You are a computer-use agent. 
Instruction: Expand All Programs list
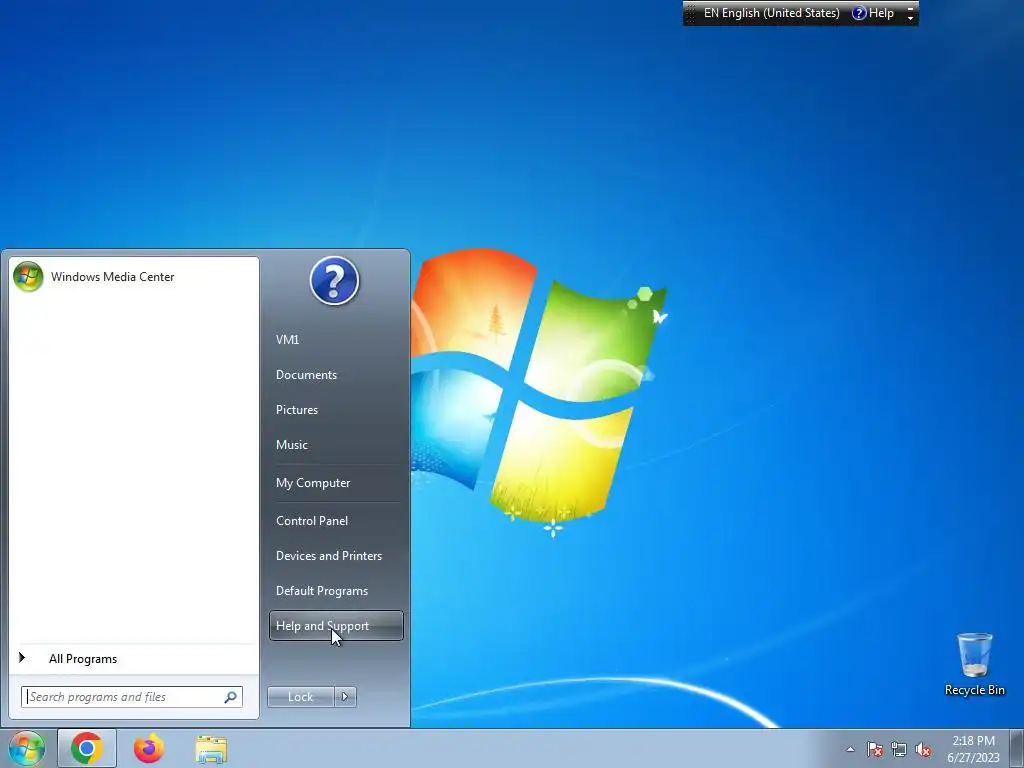(x=134, y=659)
